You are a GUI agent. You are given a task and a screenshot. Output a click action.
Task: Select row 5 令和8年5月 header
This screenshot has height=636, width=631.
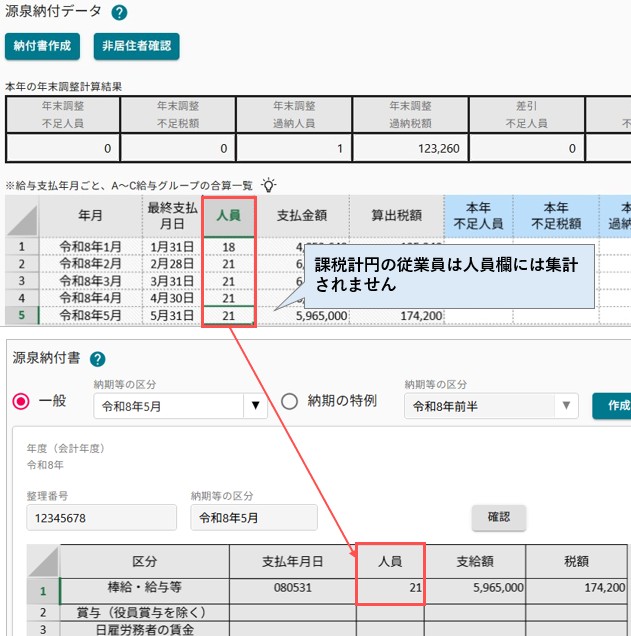[x=22, y=315]
